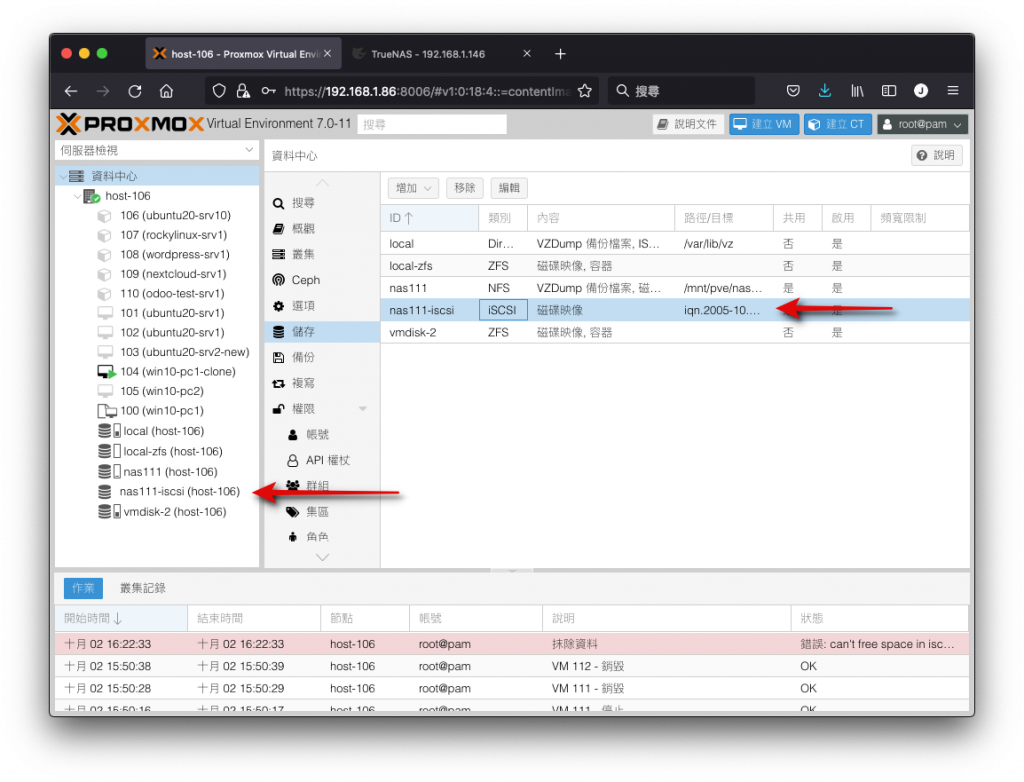Open the browser hamburger menu
Screen dimensions: 1024x782
(x=953, y=91)
